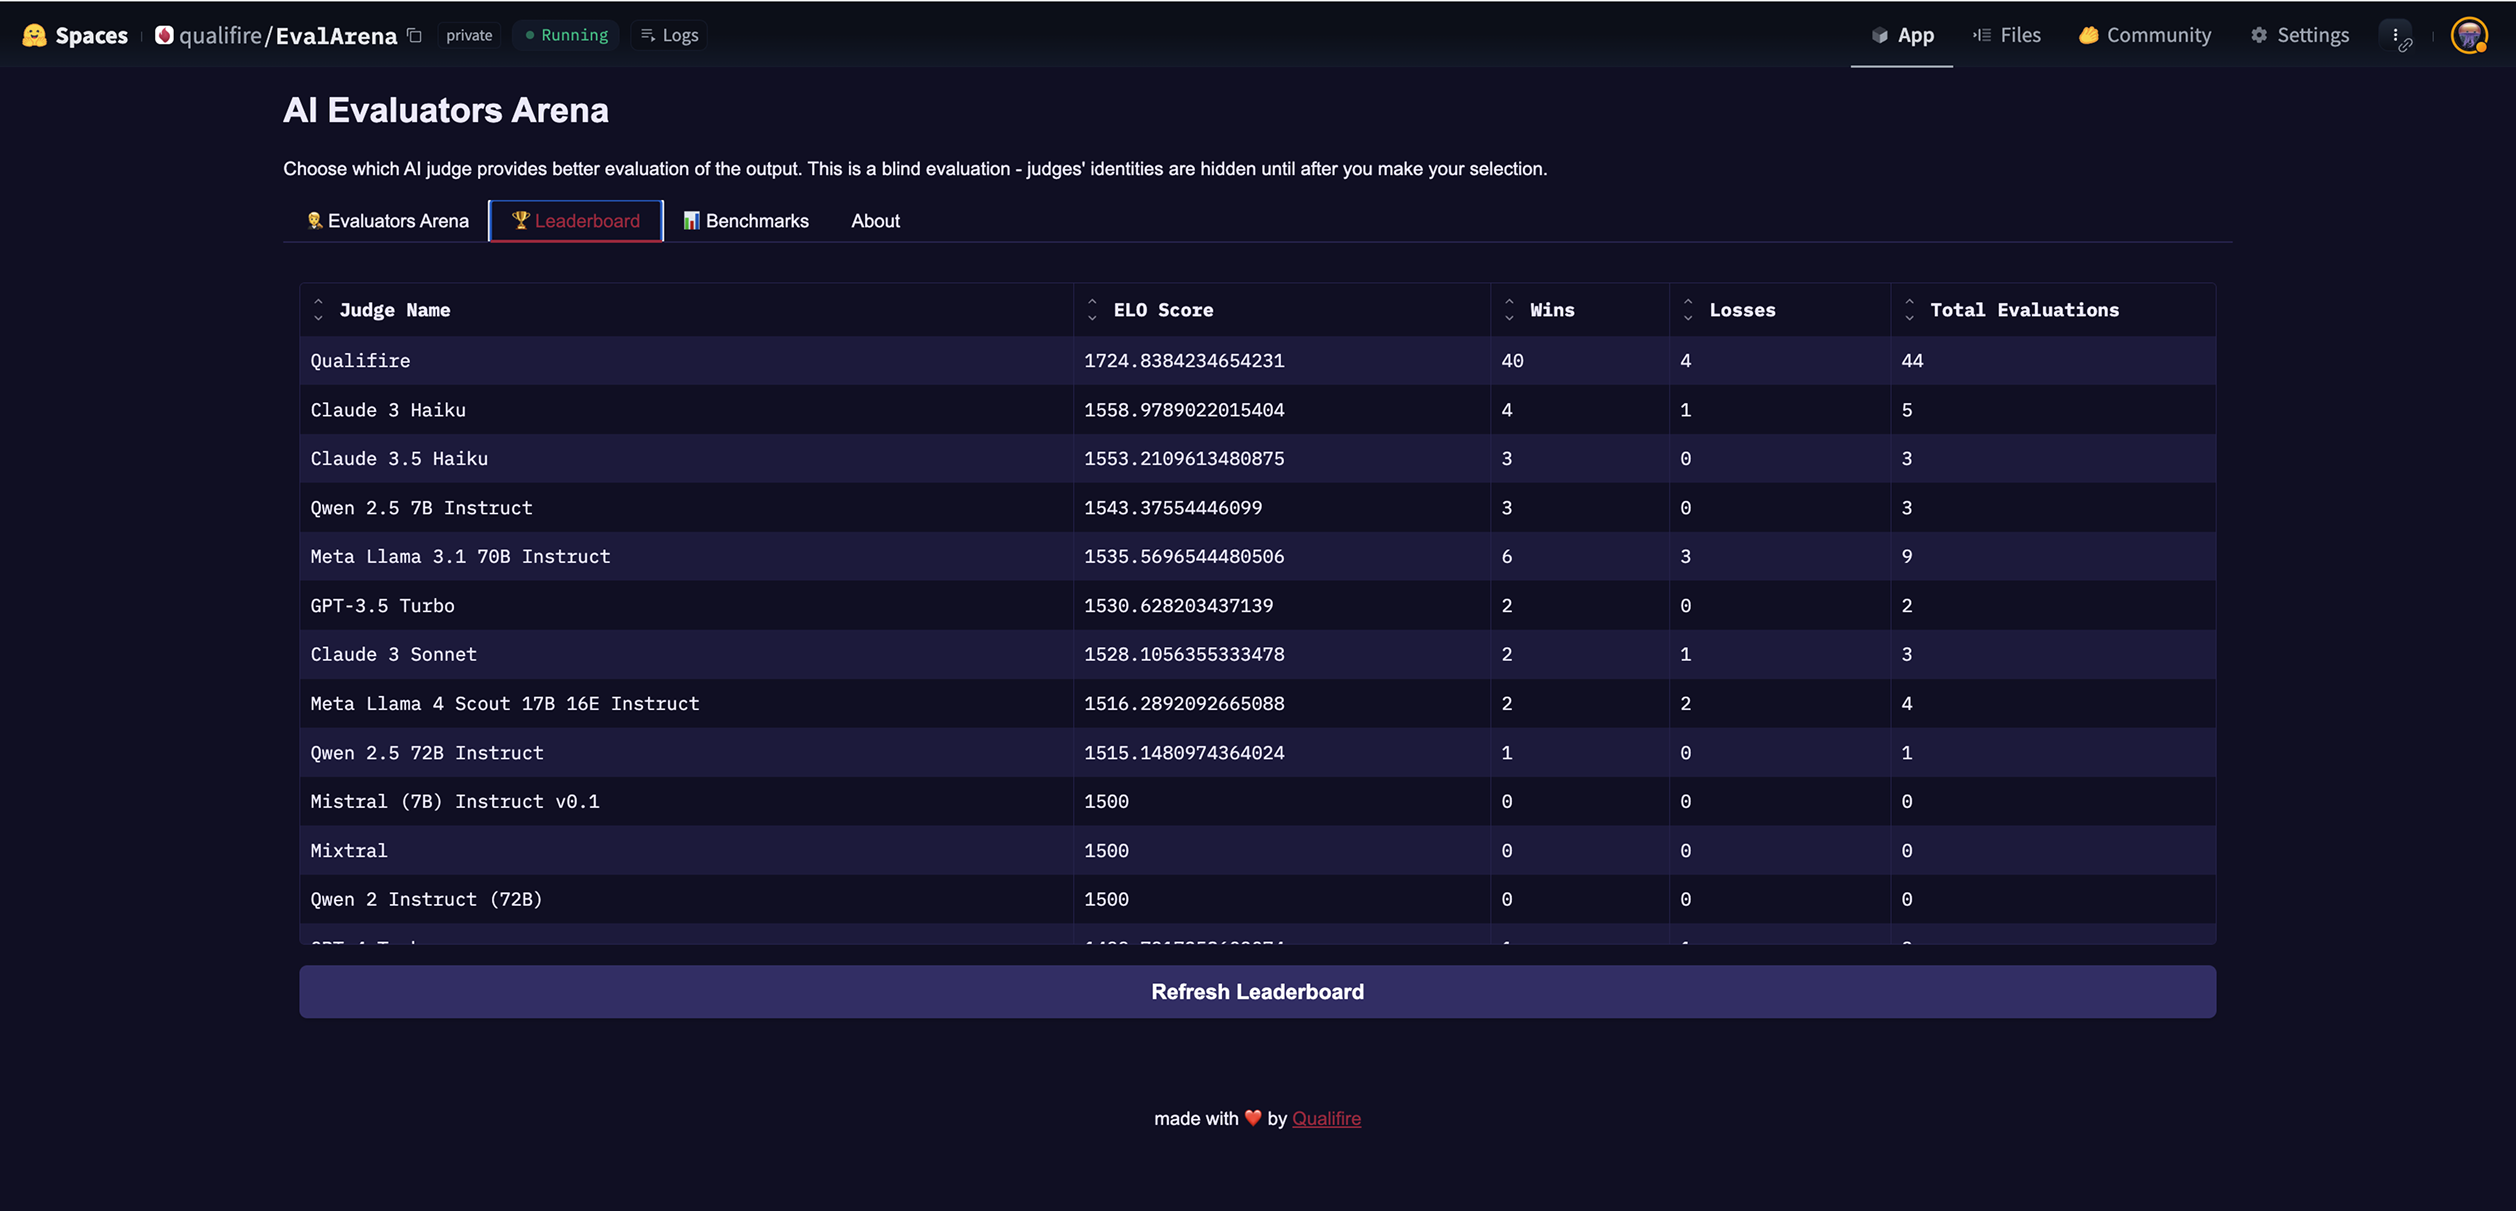Copy the EvalArena repo name icon
Screen dimensions: 2516x1211
point(415,35)
